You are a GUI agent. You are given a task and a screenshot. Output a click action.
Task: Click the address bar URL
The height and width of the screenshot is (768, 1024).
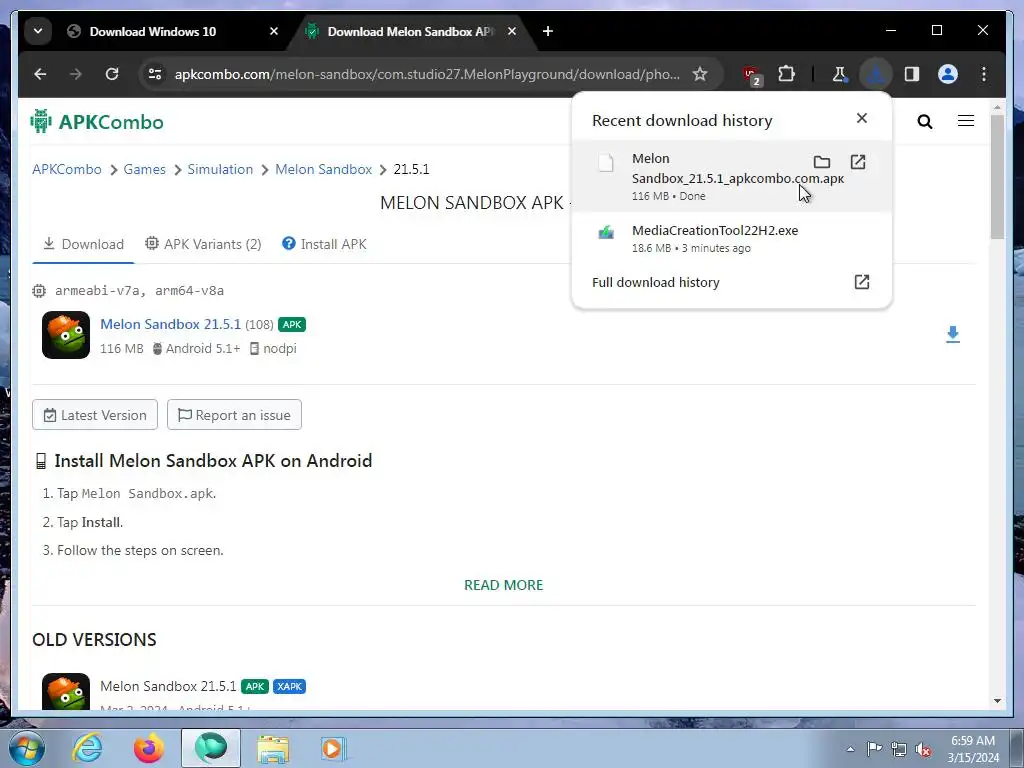(x=427, y=74)
